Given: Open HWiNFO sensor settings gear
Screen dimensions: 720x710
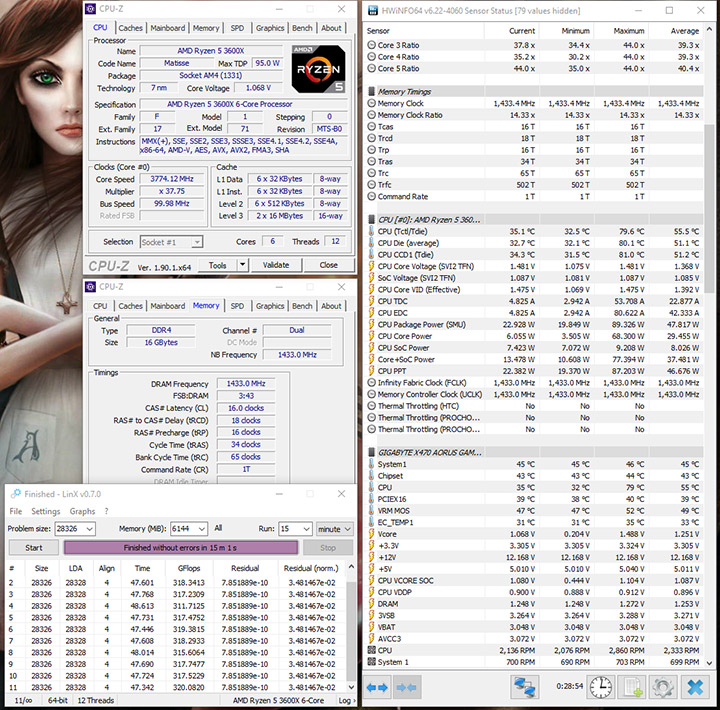Looking at the screenshot, I should coord(662,687).
